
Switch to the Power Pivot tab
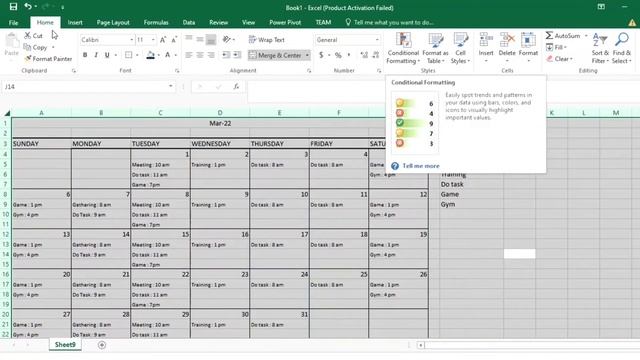[x=285, y=22]
